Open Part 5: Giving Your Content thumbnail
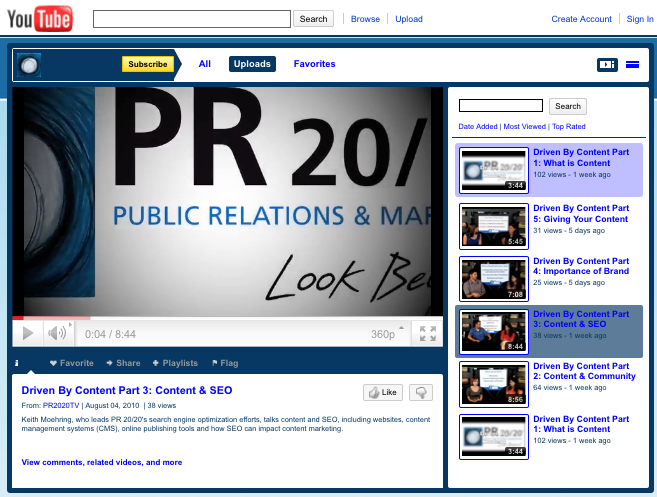657x497 pixels. 494,226
